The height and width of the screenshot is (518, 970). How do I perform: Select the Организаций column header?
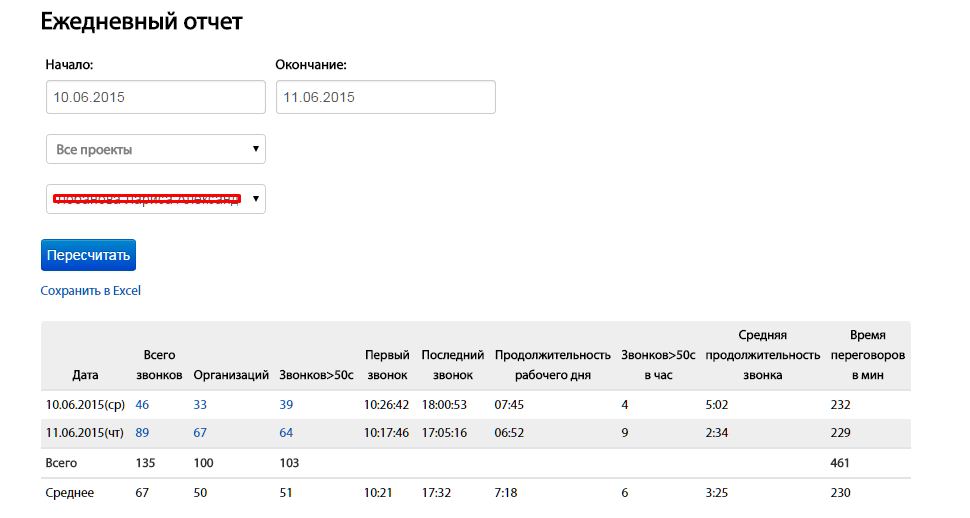(231, 375)
